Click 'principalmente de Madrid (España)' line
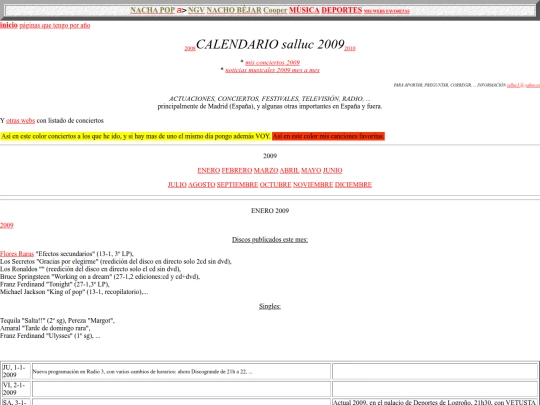540x405 pixels. 270,106
